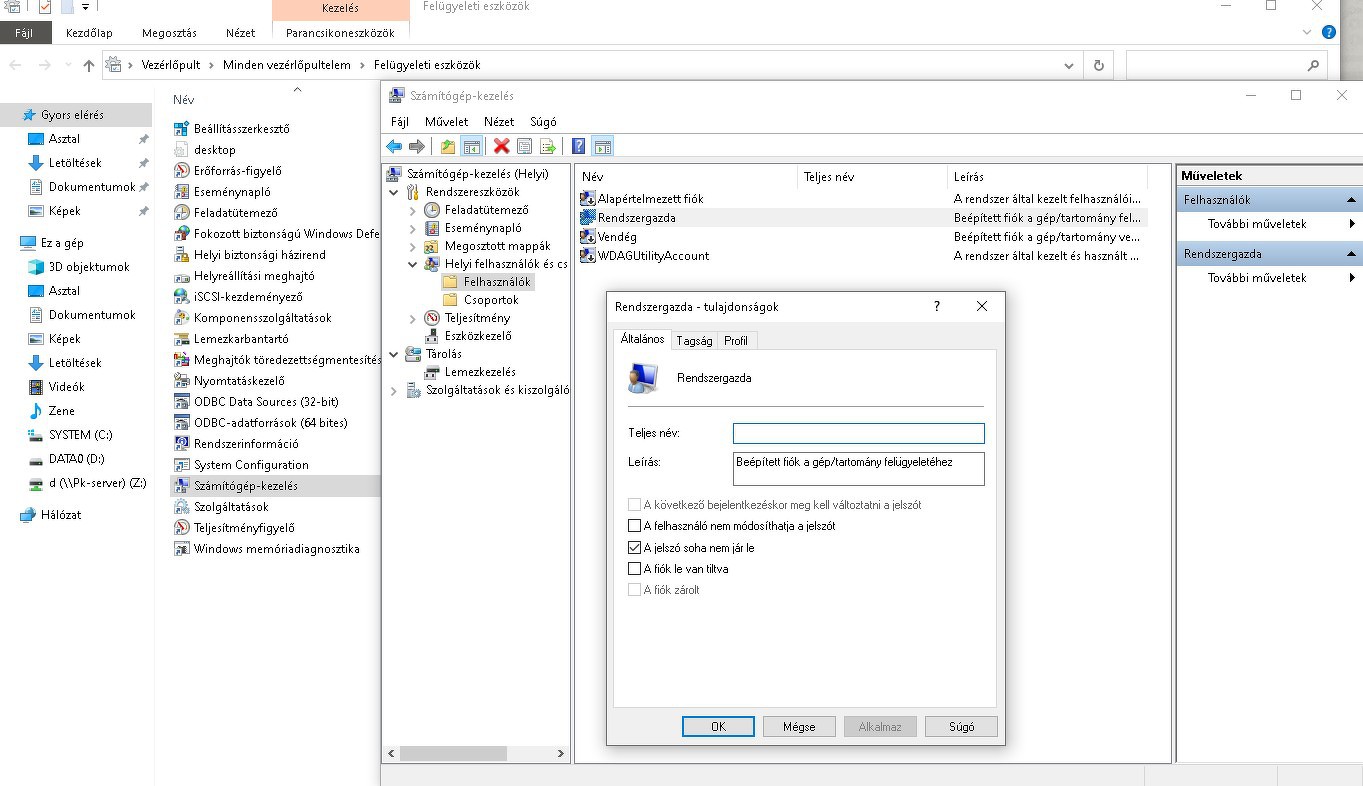
Task: Expand Teljesítmény in the console tree
Action: coord(413,318)
